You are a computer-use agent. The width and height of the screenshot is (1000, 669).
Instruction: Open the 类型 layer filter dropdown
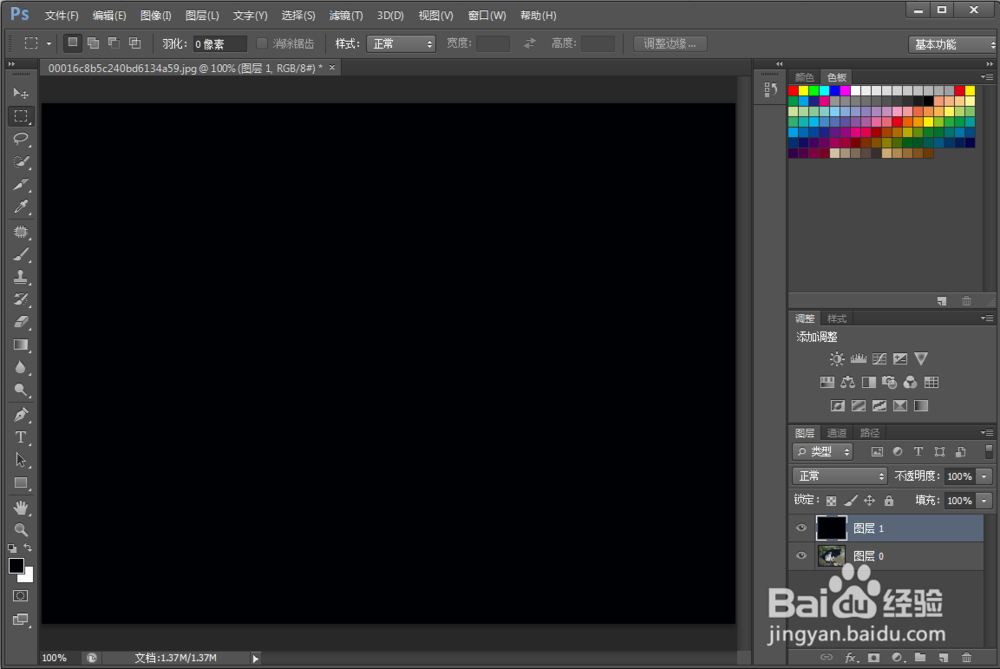tap(823, 452)
